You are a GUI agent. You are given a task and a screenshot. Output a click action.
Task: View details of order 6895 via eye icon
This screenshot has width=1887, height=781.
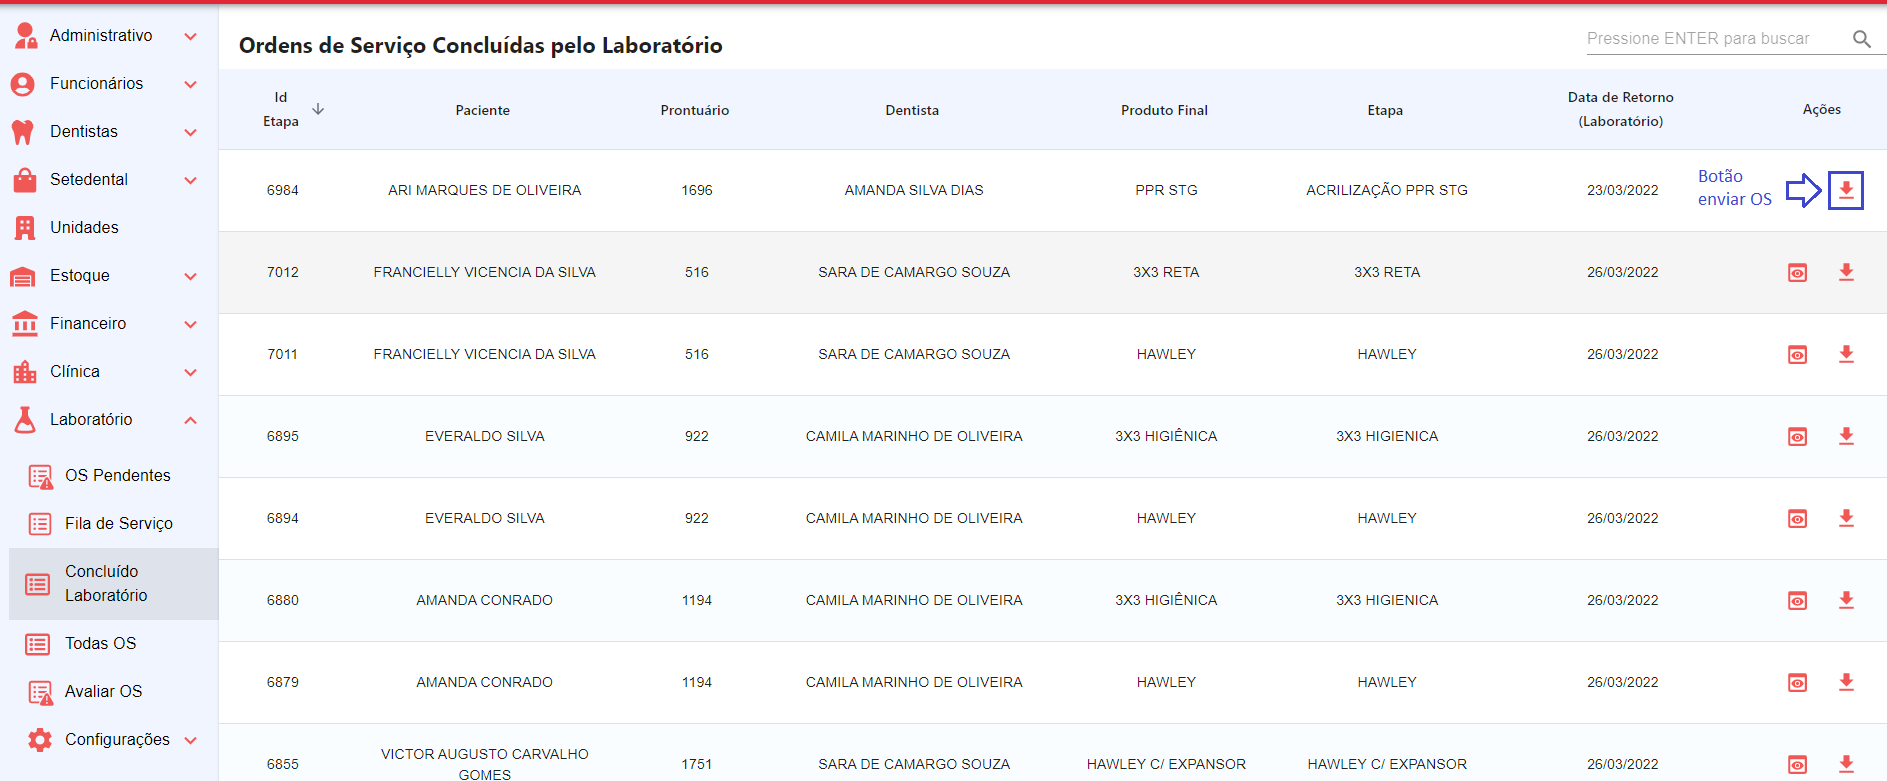pyautogui.click(x=1797, y=437)
